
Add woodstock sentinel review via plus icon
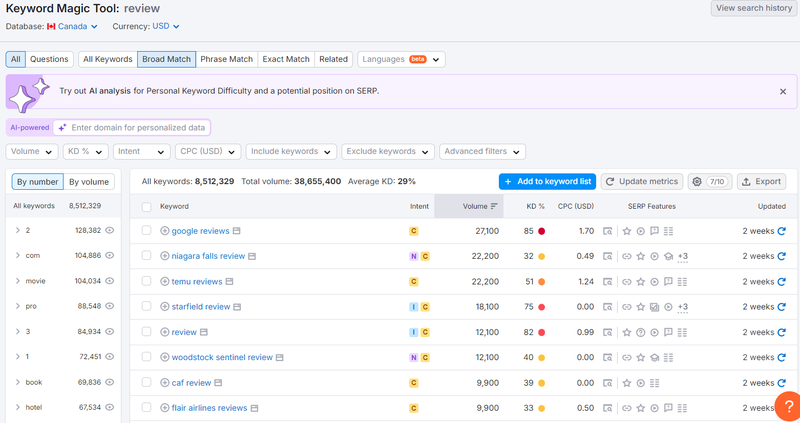coord(164,357)
